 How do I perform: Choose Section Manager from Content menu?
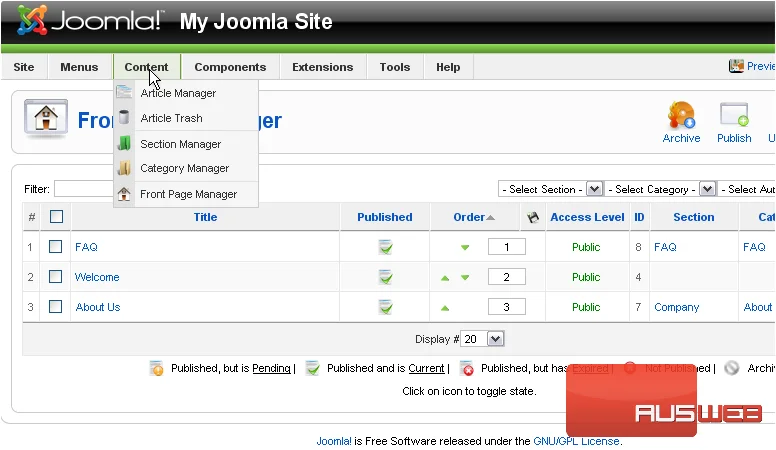[x=186, y=144]
